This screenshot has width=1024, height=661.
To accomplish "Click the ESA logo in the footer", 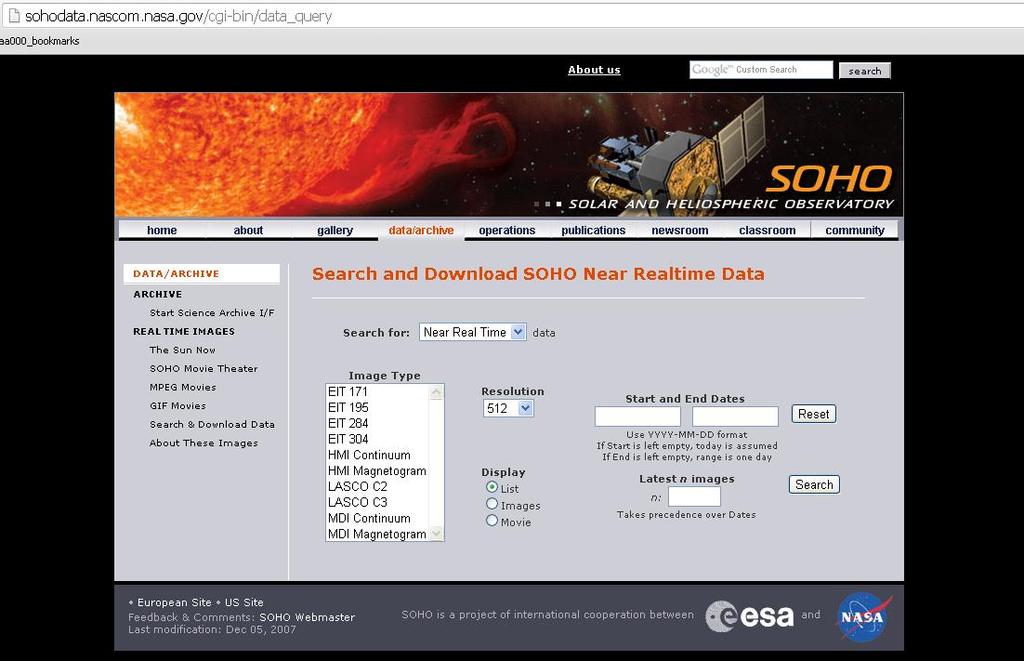I will pyautogui.click(x=750, y=616).
